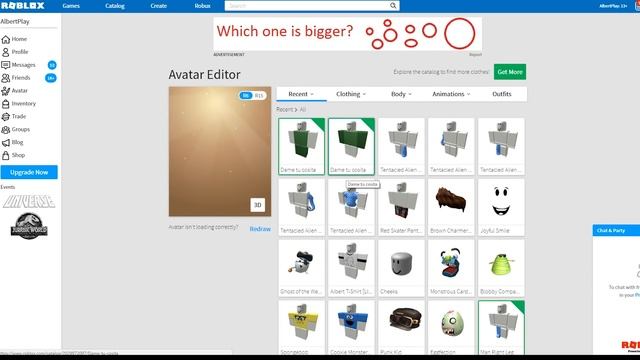
Task: Open Games in top navigation
Action: click(71, 6)
